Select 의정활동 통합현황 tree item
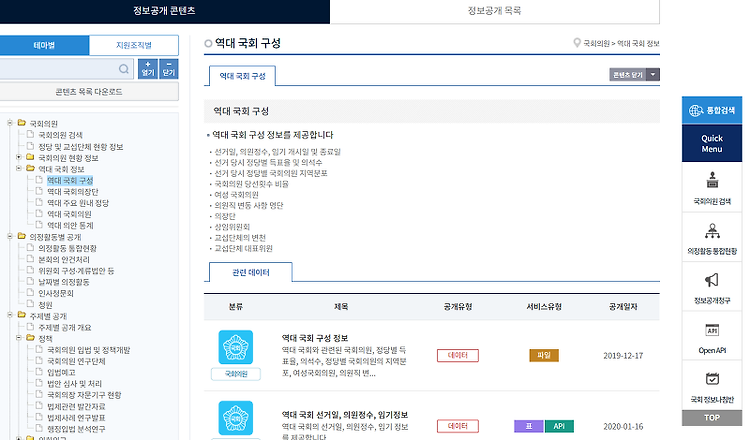 67,248
